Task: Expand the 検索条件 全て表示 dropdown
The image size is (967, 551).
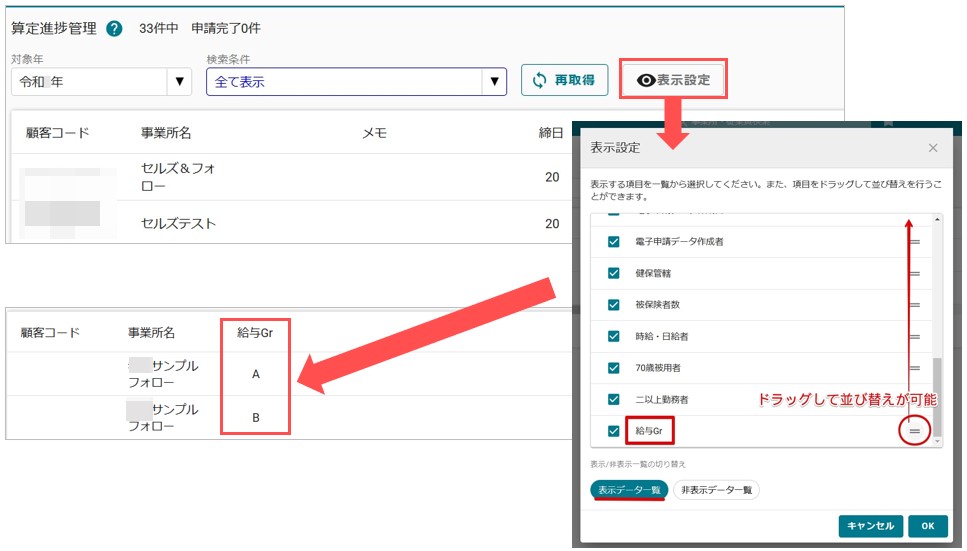Action: (x=494, y=82)
